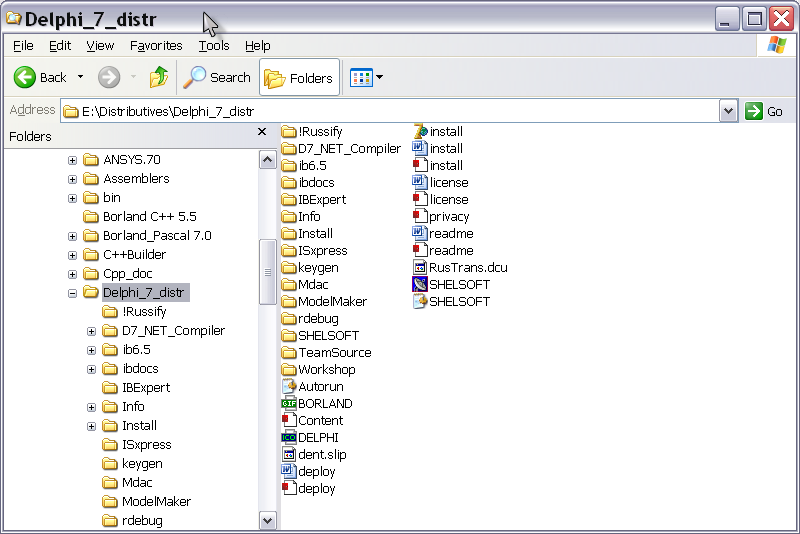Viewport: 800px width, 534px height.
Task: Select the keygen folder in file list
Action: pyautogui.click(x=310, y=268)
